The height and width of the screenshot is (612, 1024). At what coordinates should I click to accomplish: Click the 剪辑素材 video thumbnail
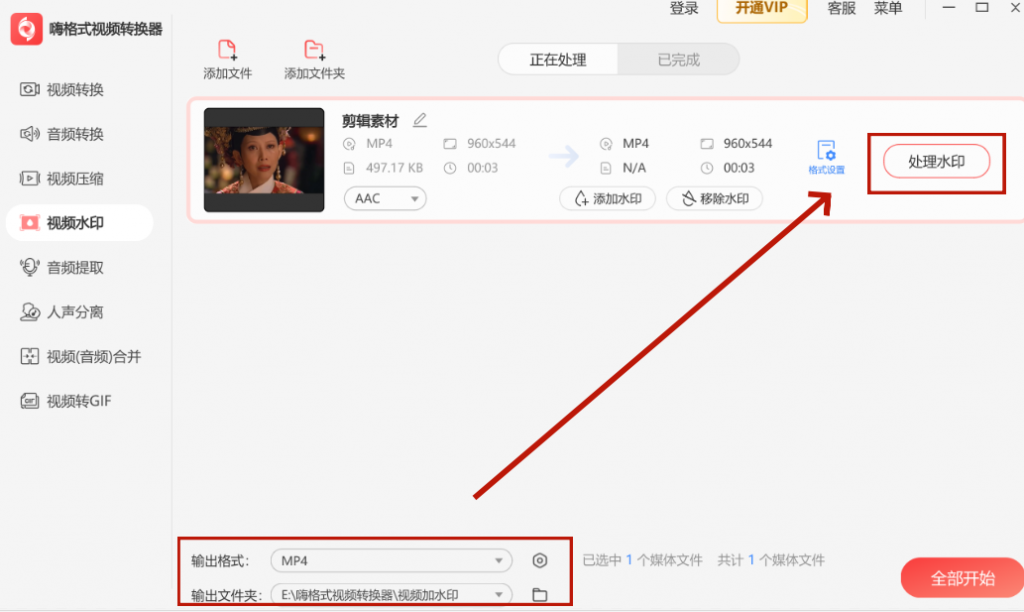click(264, 160)
